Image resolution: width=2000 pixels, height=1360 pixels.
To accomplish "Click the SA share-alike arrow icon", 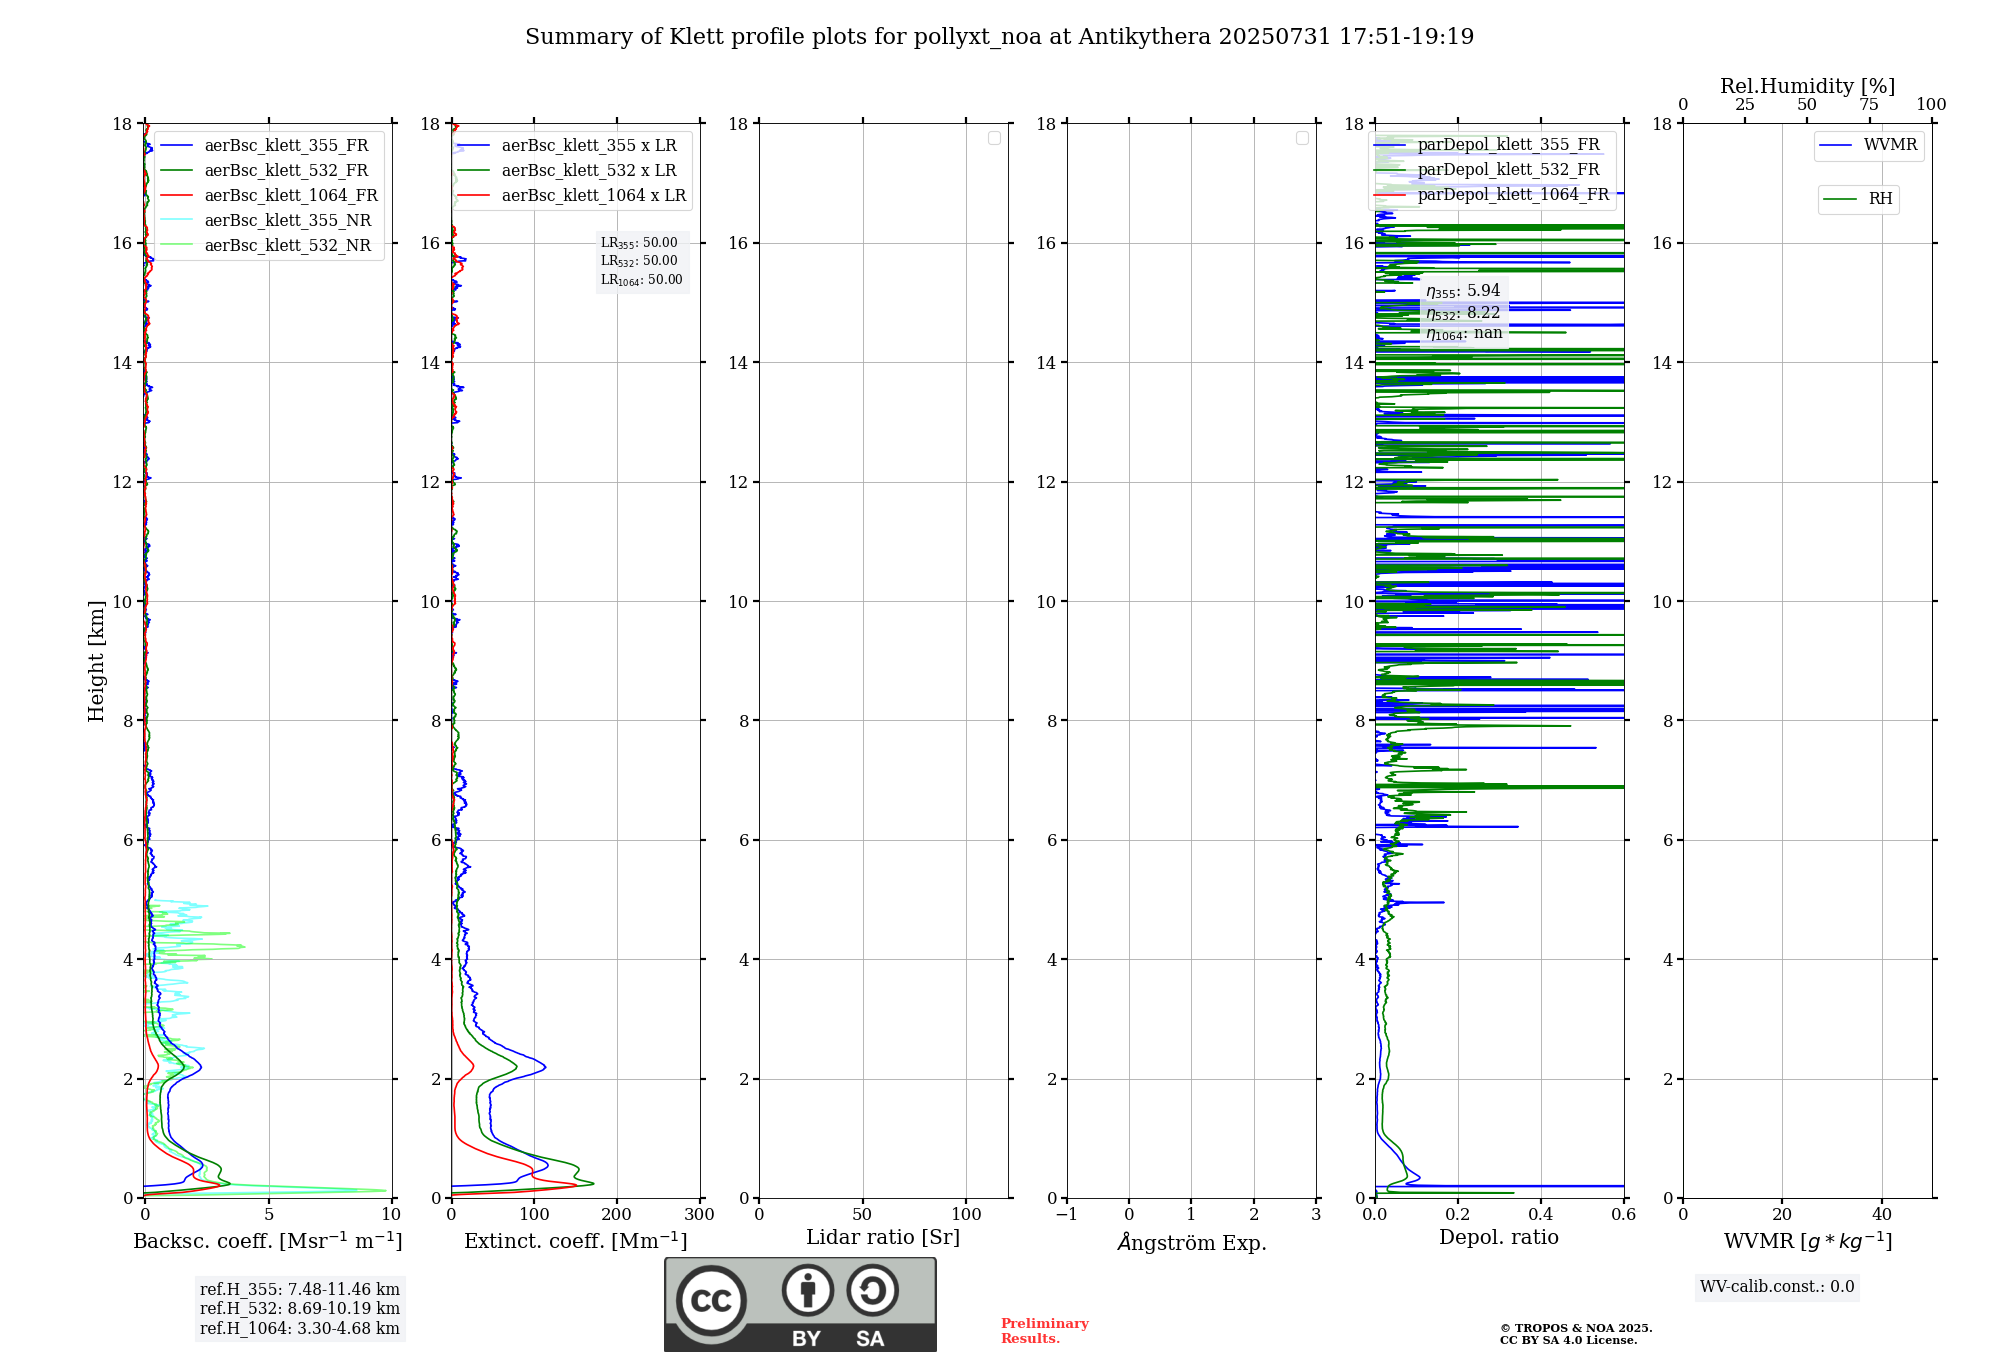I will (x=872, y=1289).
